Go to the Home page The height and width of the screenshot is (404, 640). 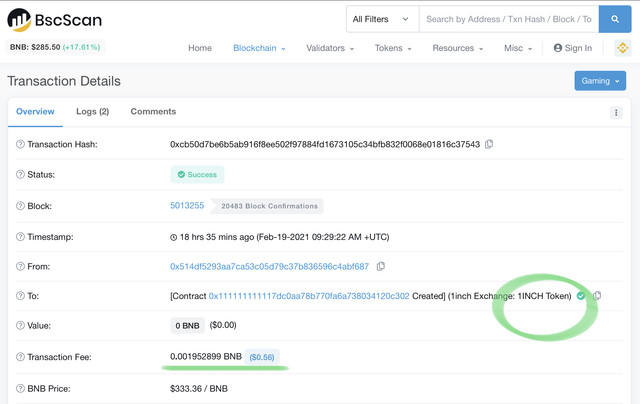(200, 48)
